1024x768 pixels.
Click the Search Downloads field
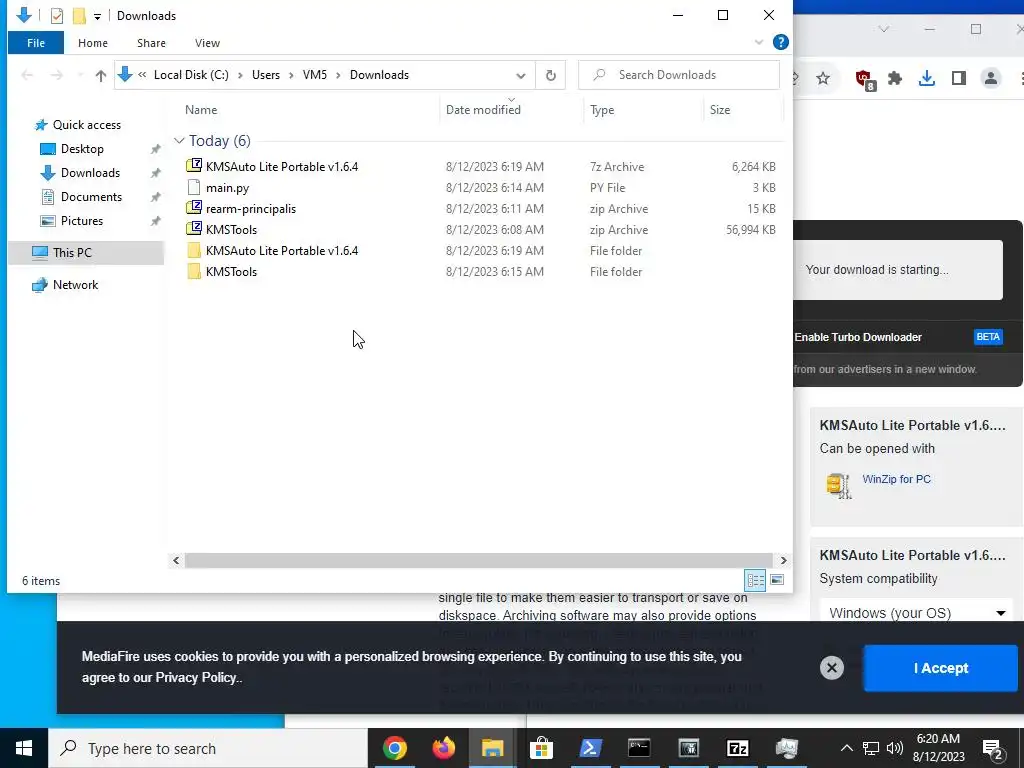coord(679,75)
